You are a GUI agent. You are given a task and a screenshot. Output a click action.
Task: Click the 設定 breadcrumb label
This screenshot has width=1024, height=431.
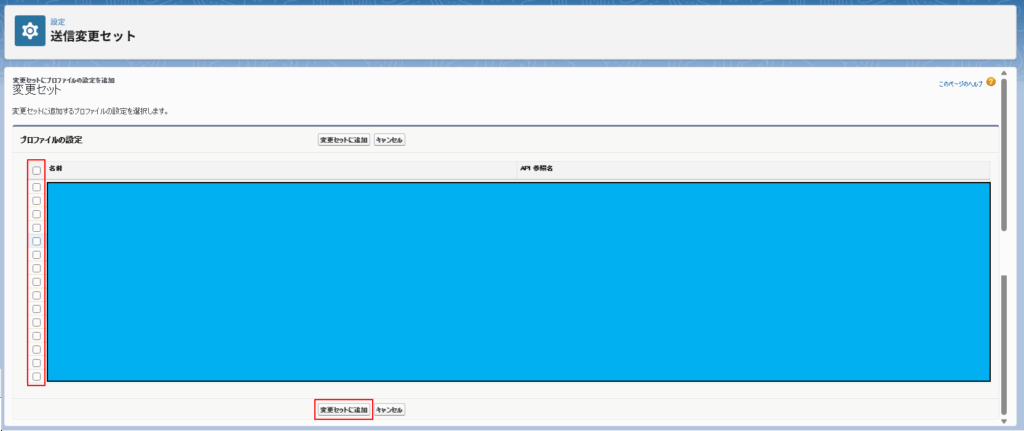click(57, 21)
